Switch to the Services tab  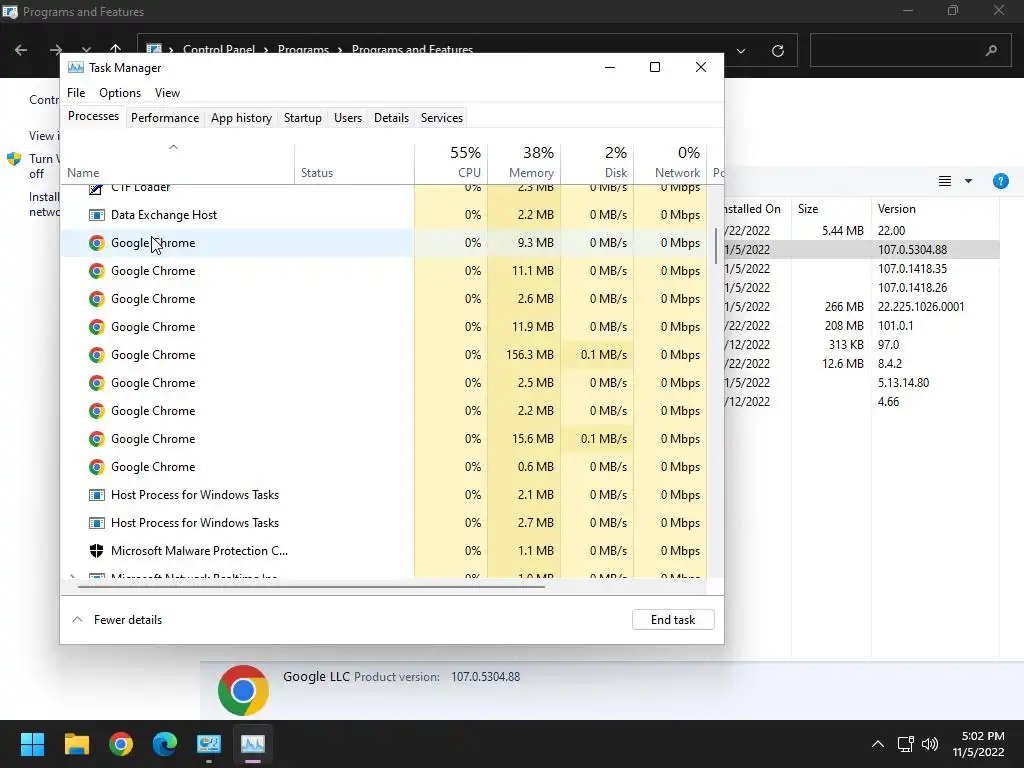pos(441,118)
